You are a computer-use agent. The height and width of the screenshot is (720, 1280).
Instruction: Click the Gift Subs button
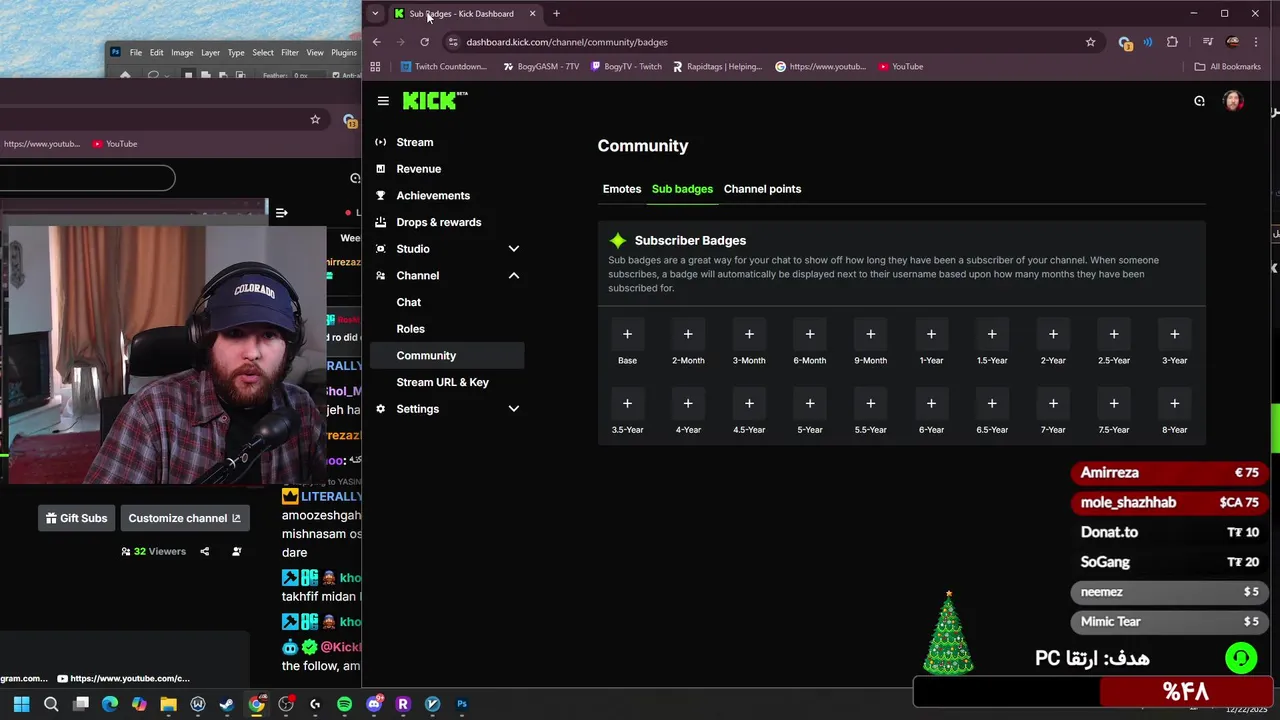pyautogui.click(x=76, y=518)
